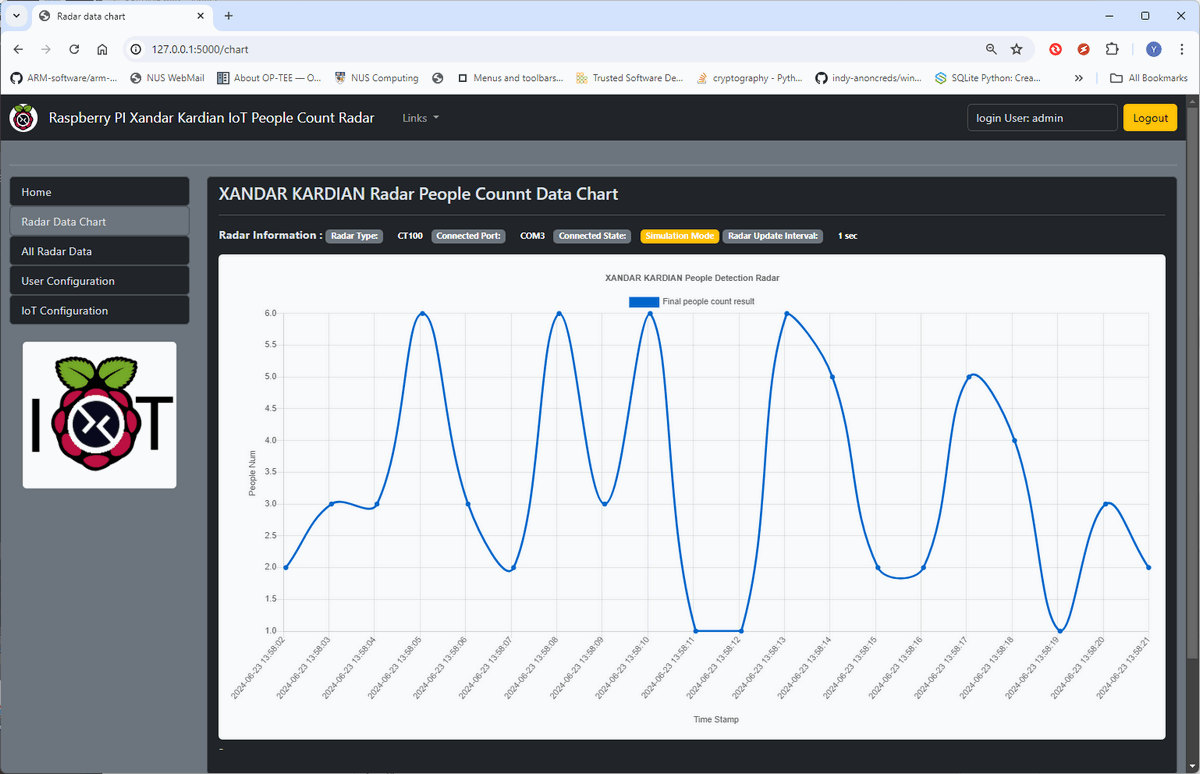Focus the address bar showing 127.0.0.1:5000/chart

(560, 49)
